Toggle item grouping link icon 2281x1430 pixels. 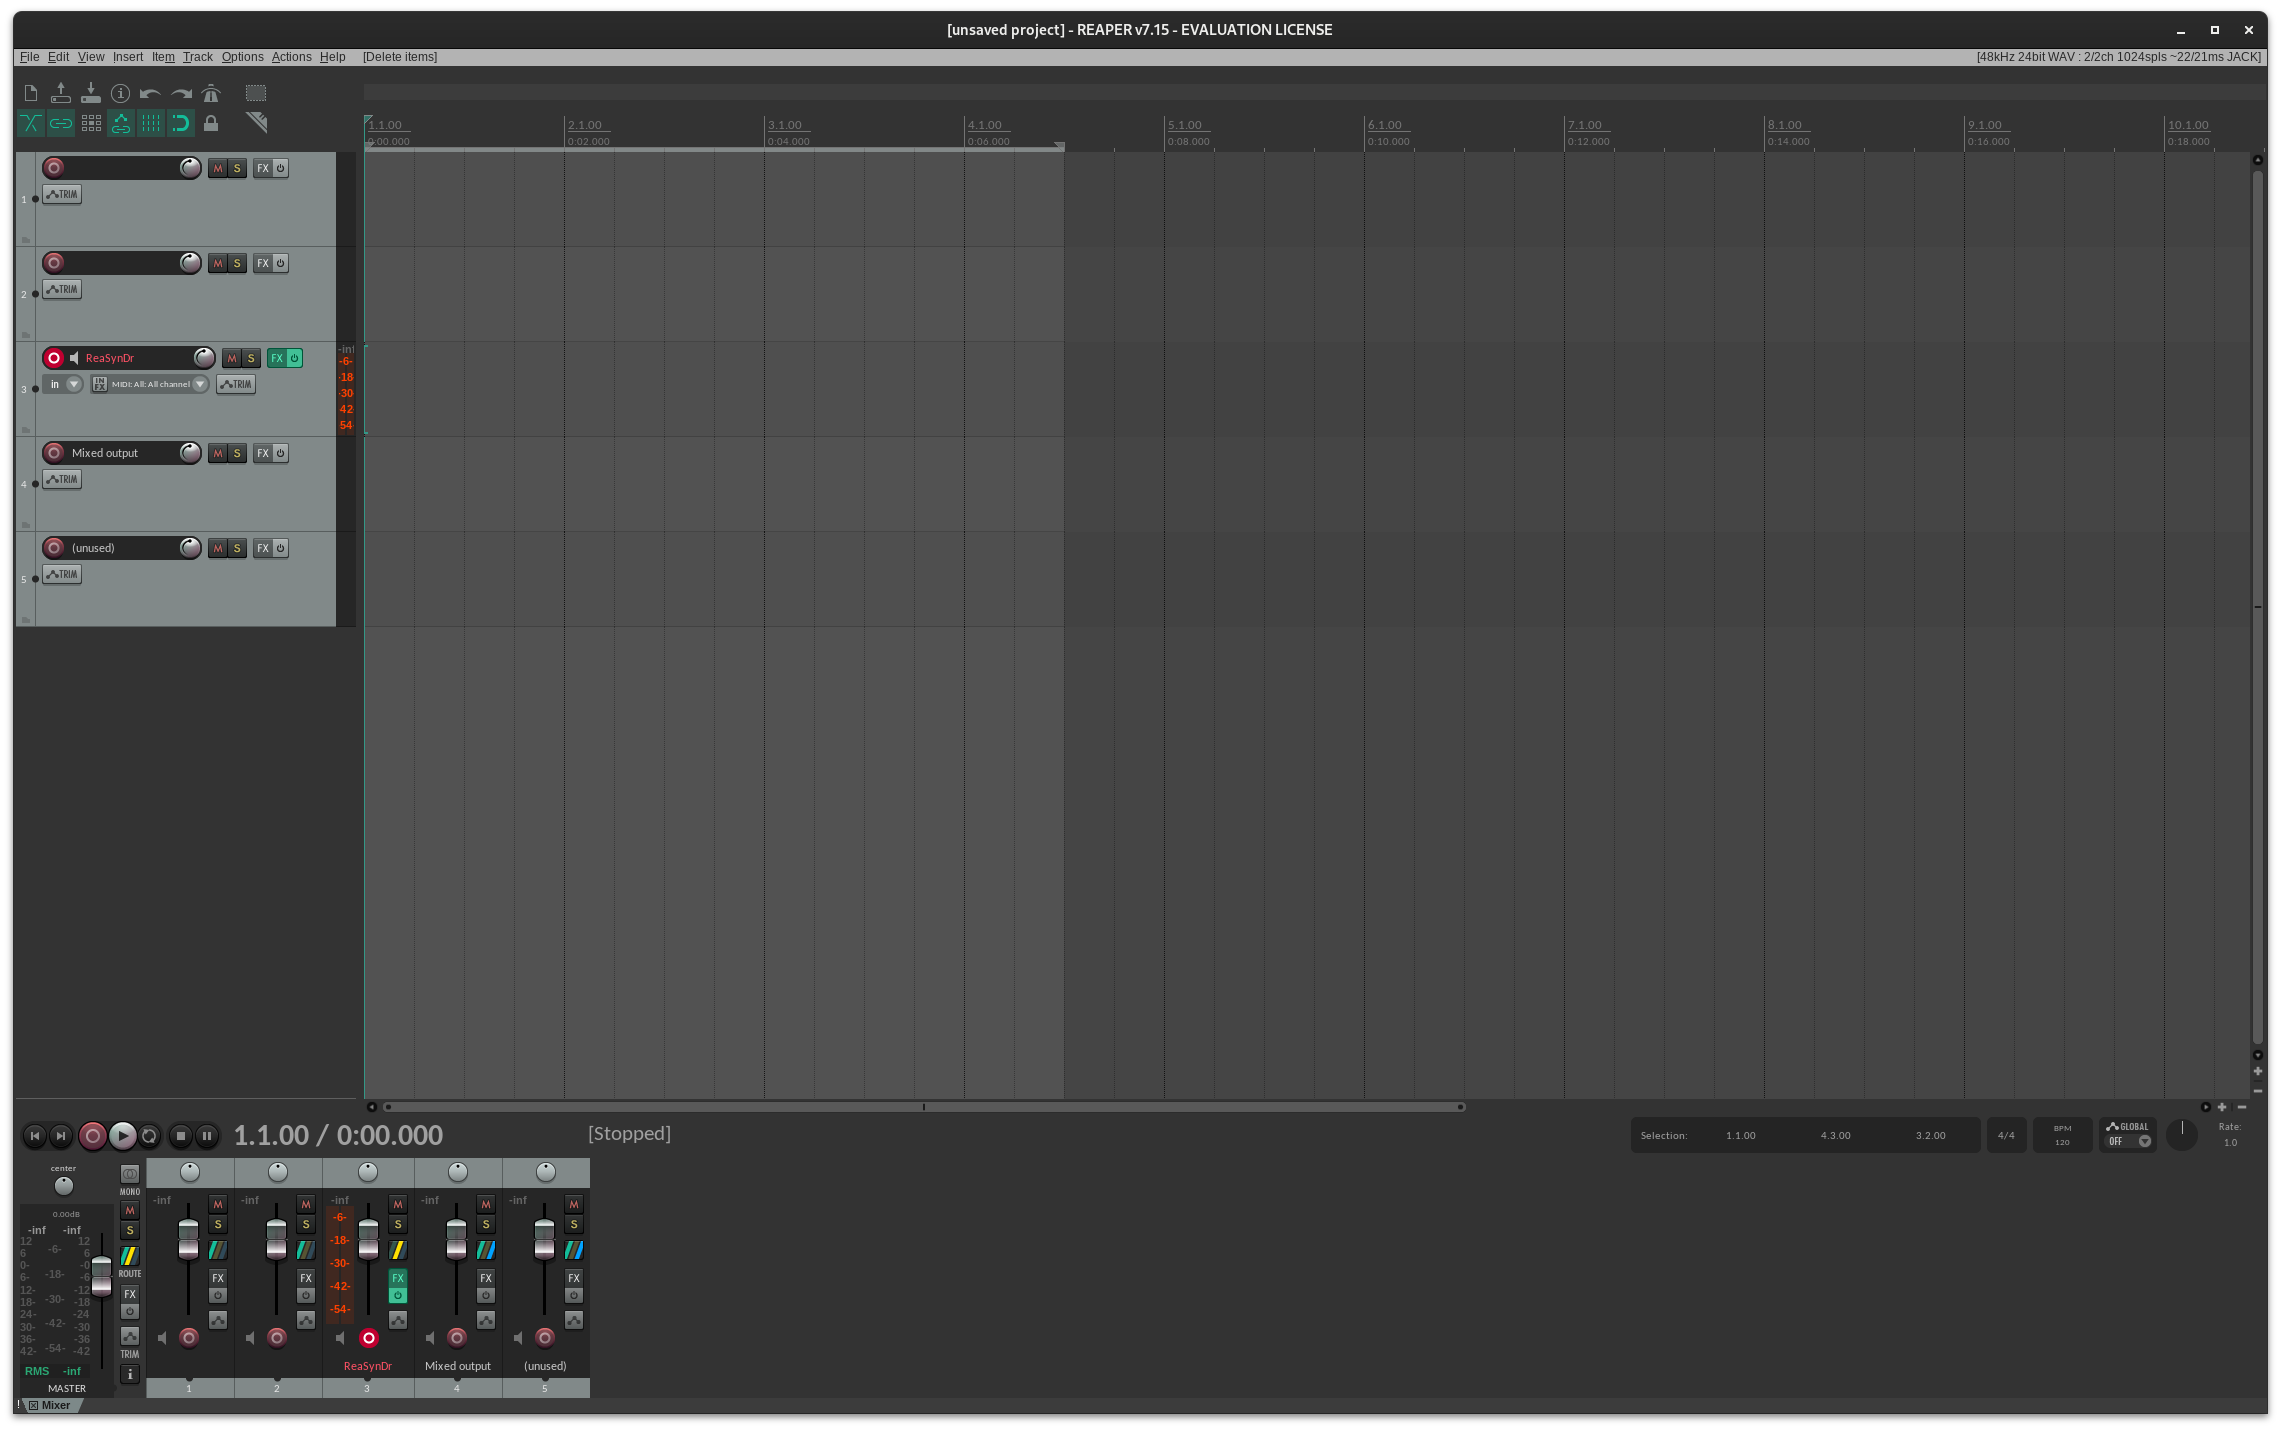[61, 123]
